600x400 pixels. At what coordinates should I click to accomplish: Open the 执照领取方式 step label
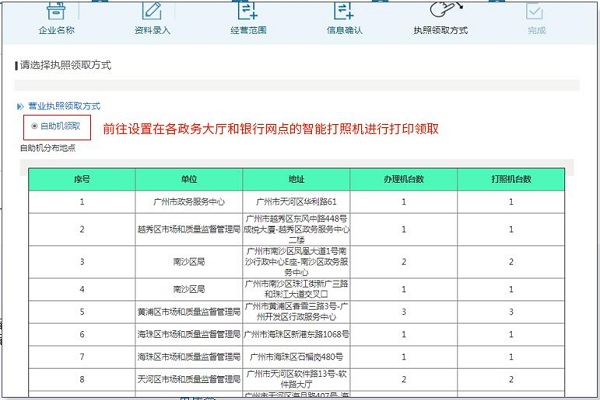[440, 30]
